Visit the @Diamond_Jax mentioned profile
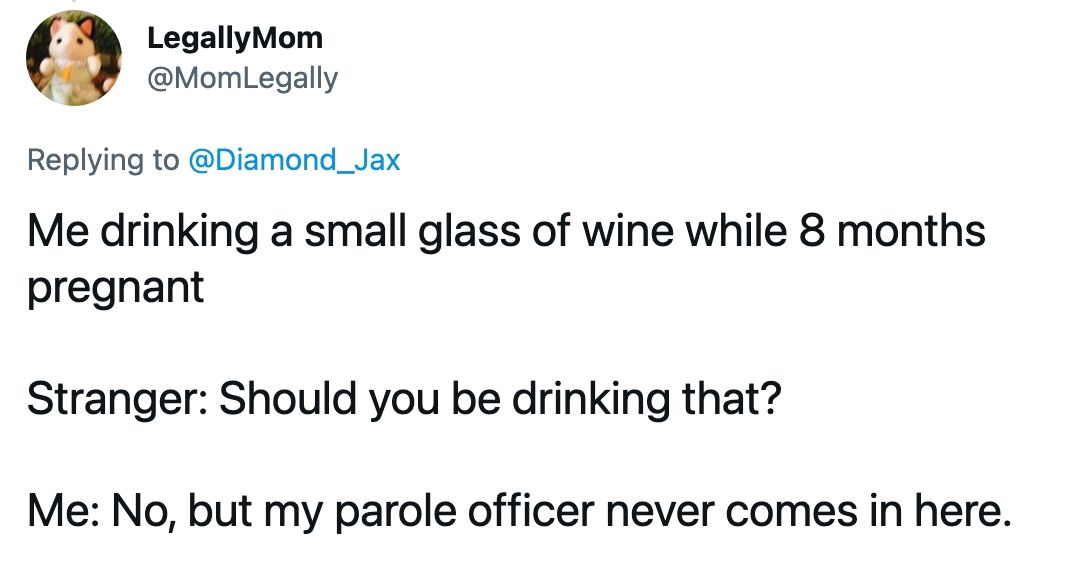 (x=293, y=160)
